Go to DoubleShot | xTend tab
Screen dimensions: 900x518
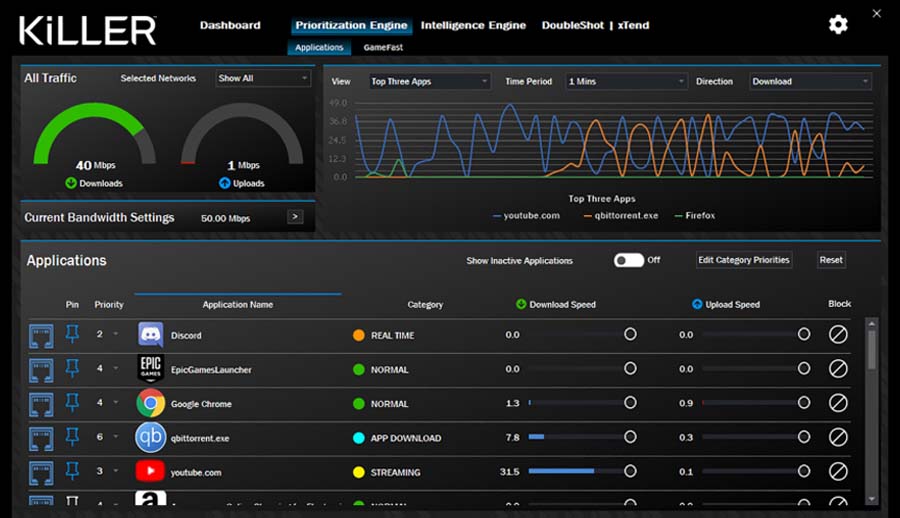click(595, 25)
